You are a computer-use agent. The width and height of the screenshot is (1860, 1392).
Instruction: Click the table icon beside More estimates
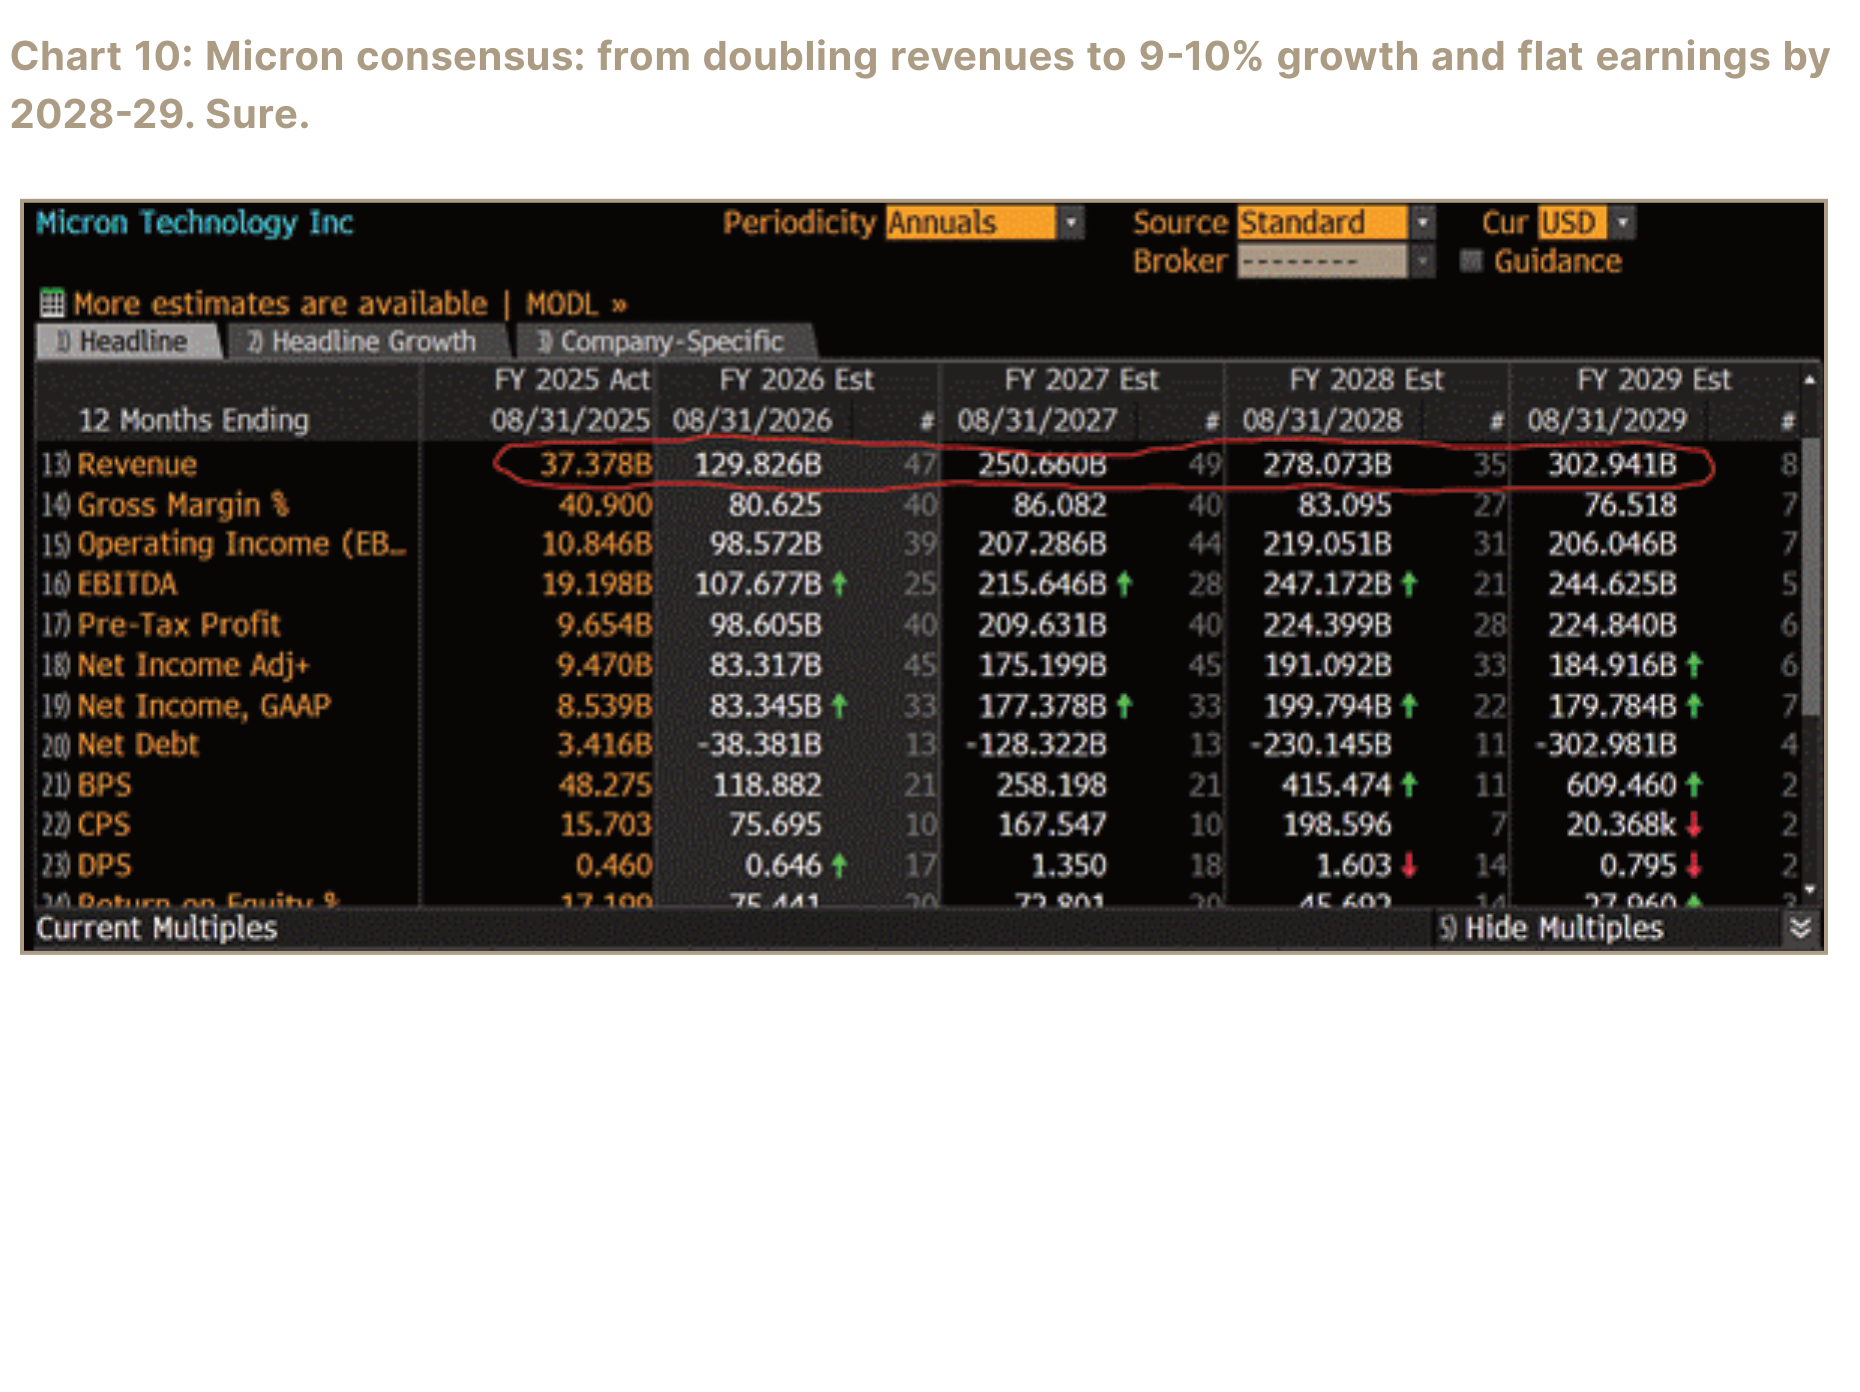52,302
